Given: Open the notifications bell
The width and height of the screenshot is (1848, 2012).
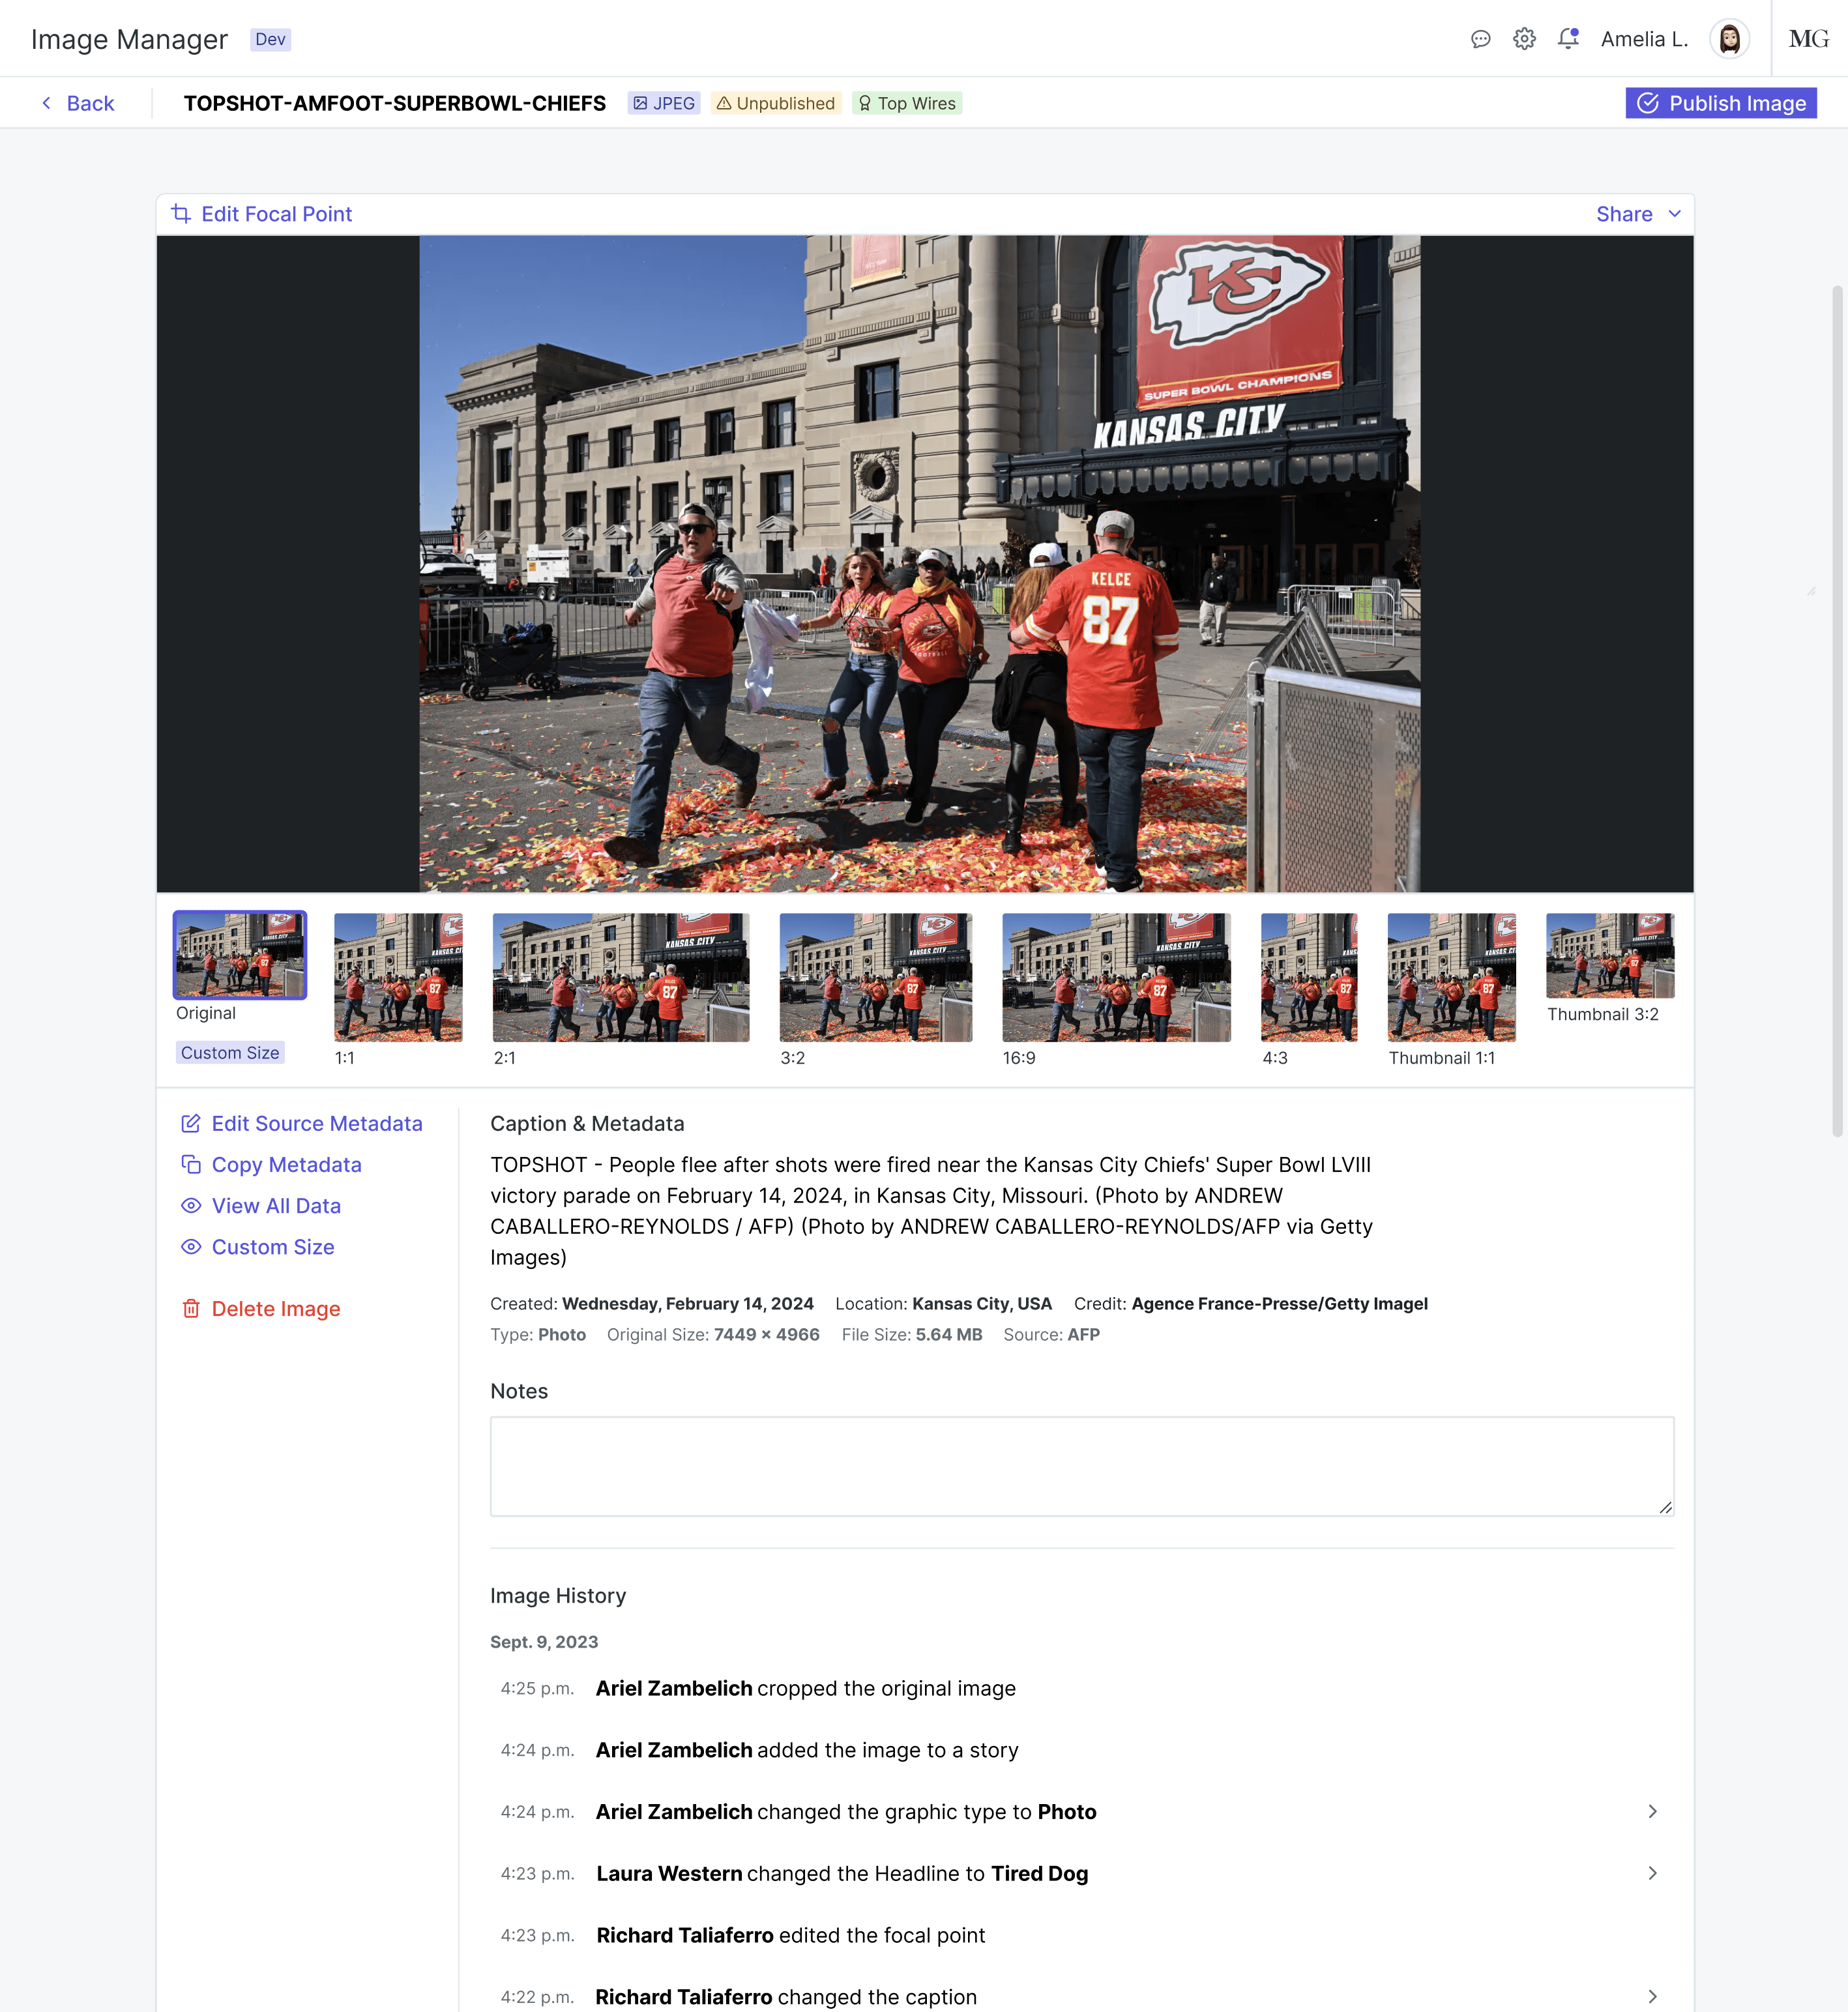Looking at the screenshot, I should coord(1567,39).
